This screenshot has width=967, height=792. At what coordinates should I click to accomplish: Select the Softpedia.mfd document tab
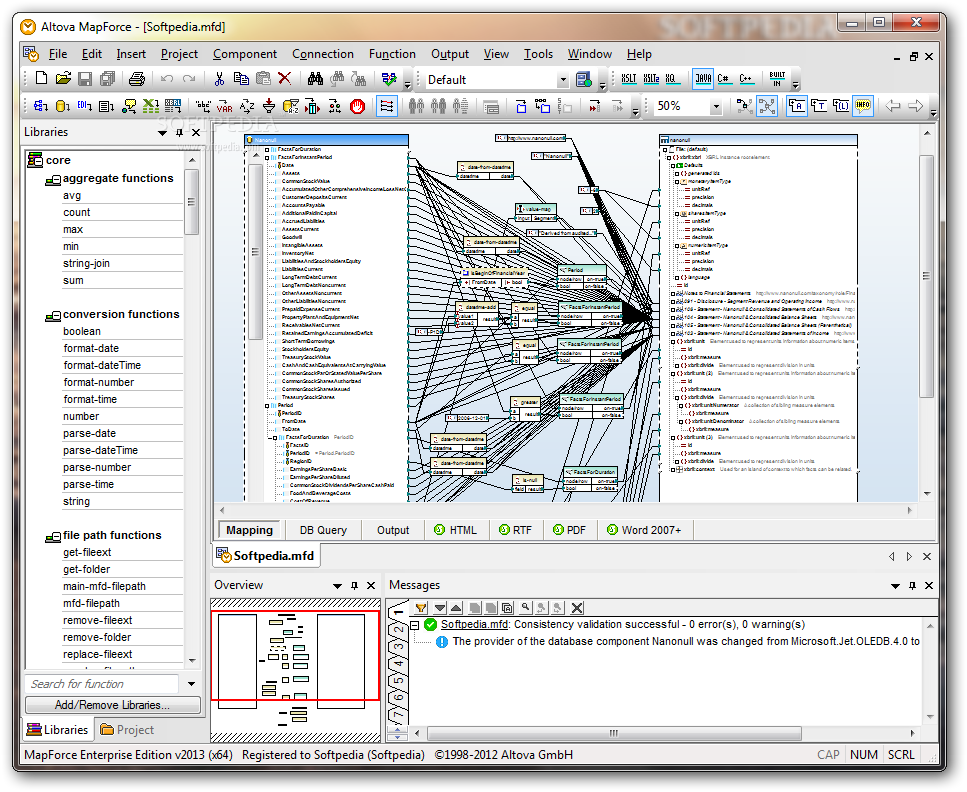coord(266,556)
